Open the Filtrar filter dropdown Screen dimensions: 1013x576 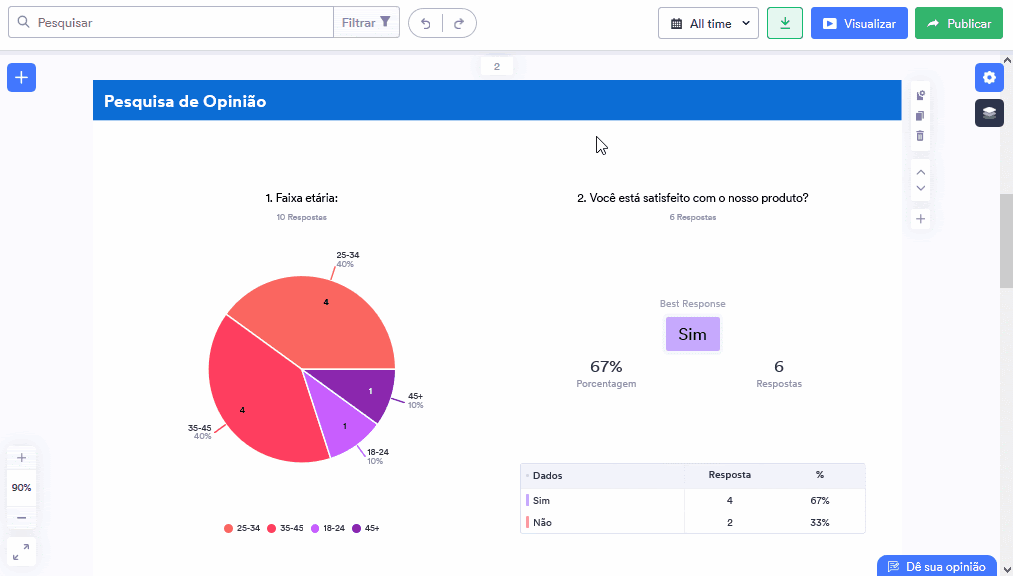(x=367, y=22)
